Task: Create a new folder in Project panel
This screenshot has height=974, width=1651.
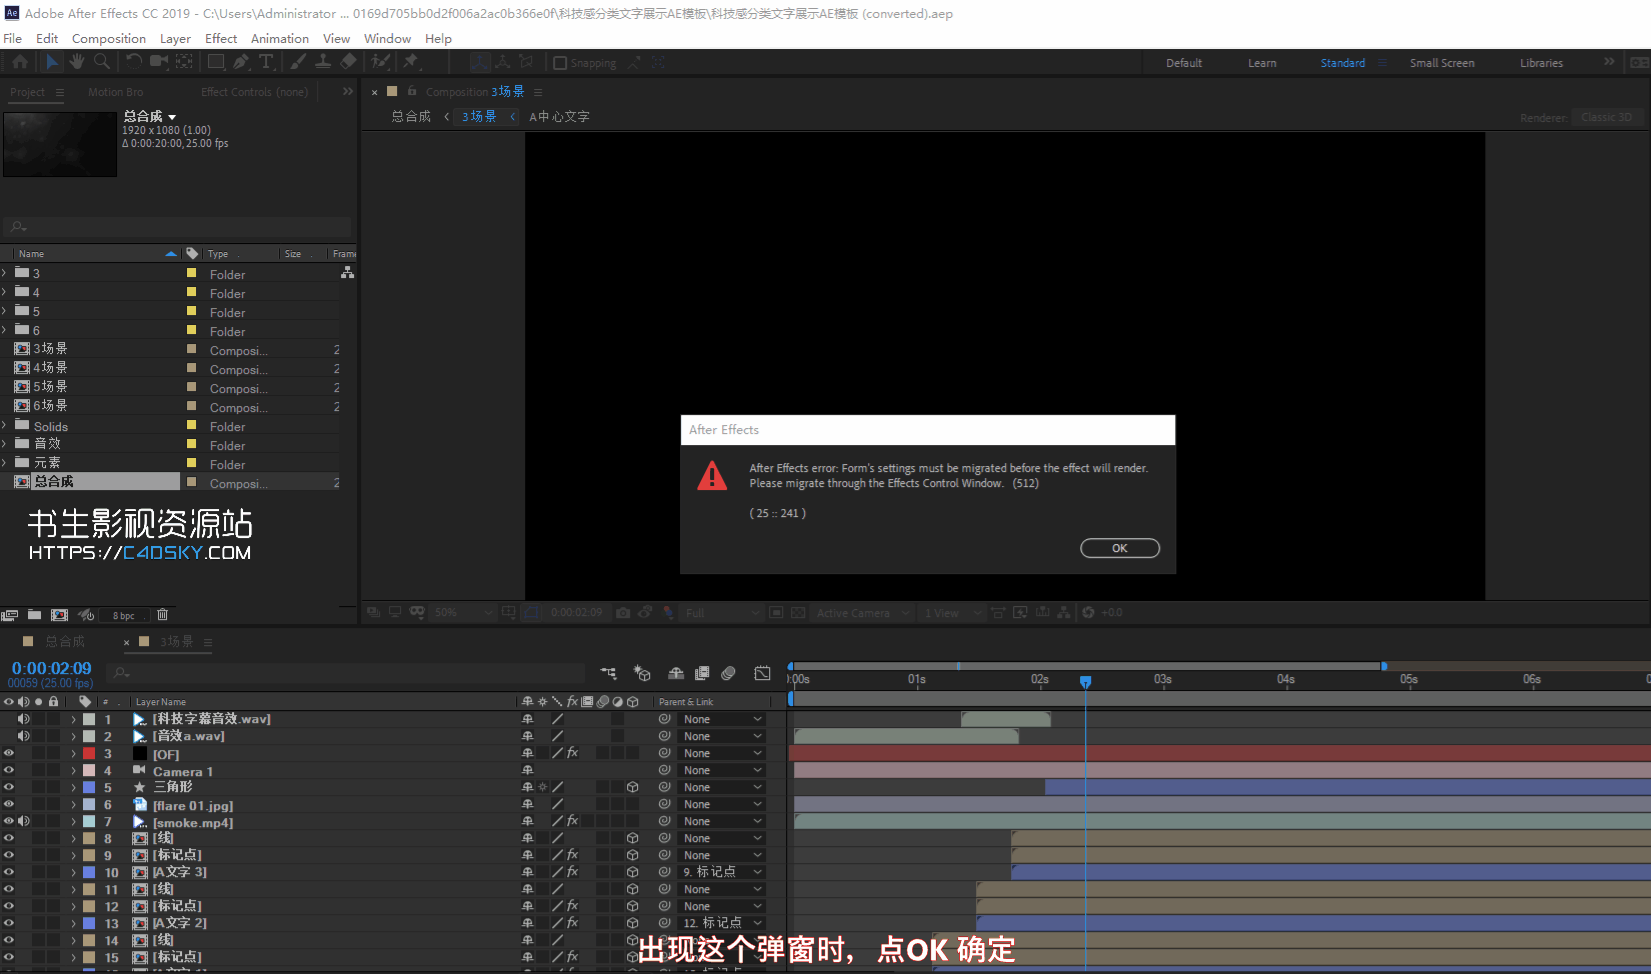Action: coord(35,615)
